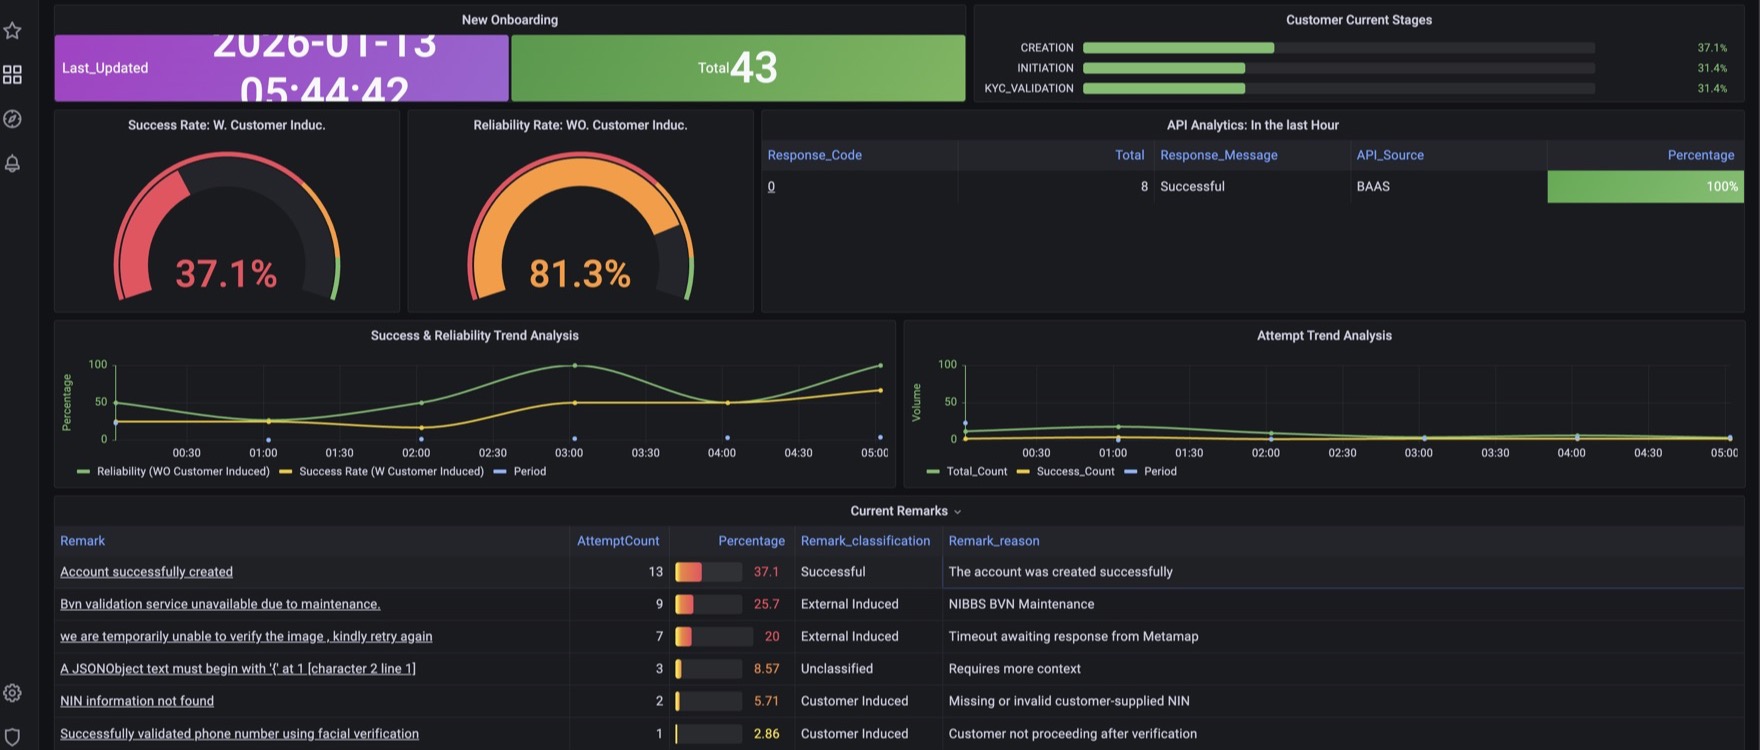This screenshot has height=750, width=1760.
Task: Click the 8.57 percentage bar cell
Action: point(732,669)
